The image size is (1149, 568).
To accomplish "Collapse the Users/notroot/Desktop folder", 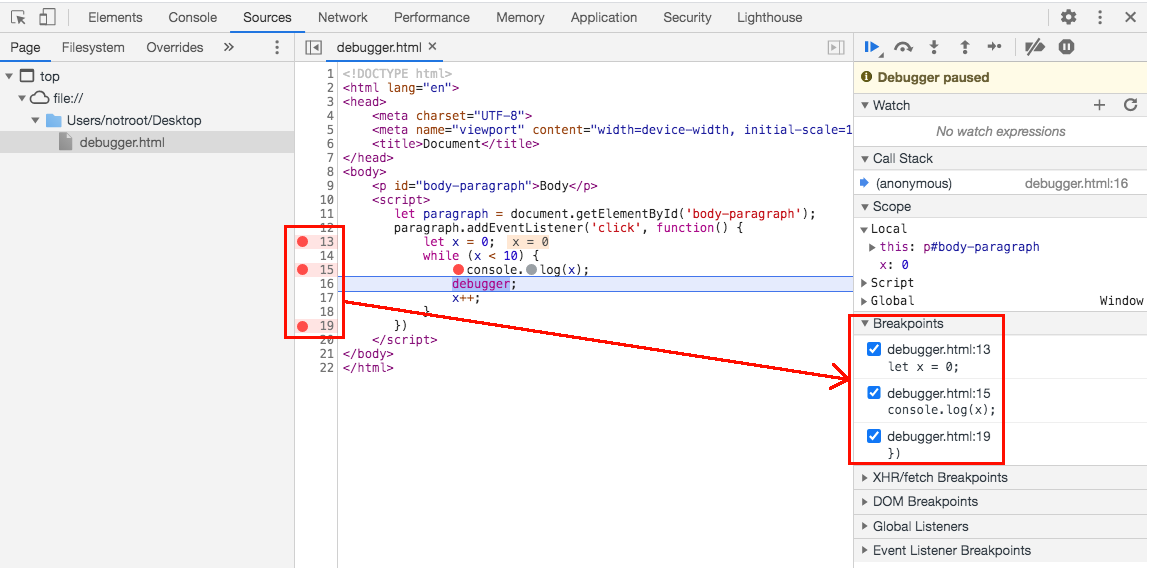I will point(35,120).
